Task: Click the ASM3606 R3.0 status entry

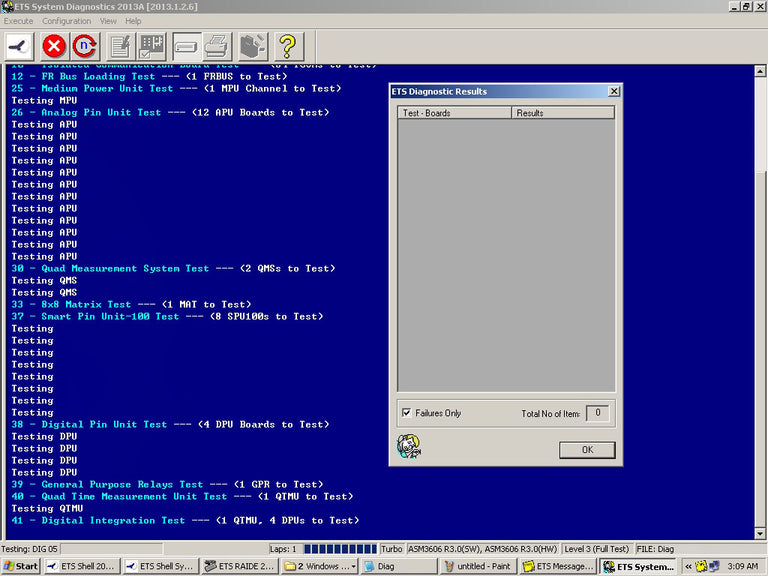Action: pos(482,549)
